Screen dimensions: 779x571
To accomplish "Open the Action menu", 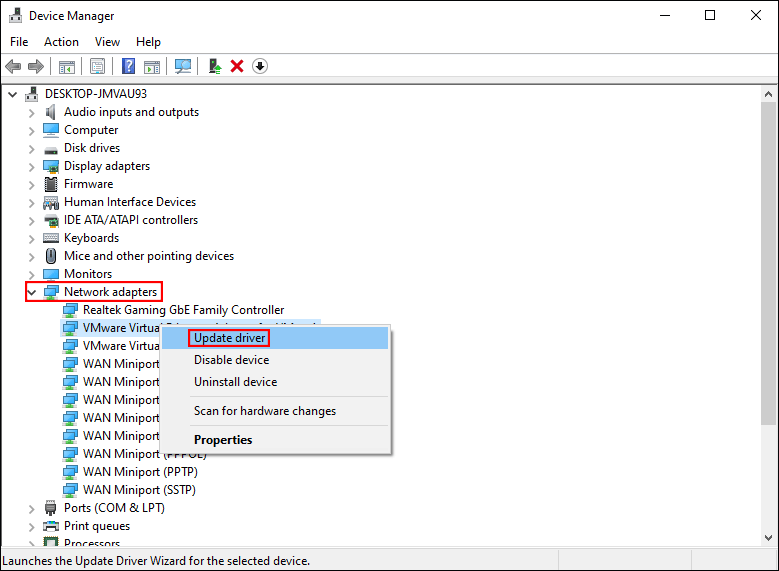I will pyautogui.click(x=61, y=42).
